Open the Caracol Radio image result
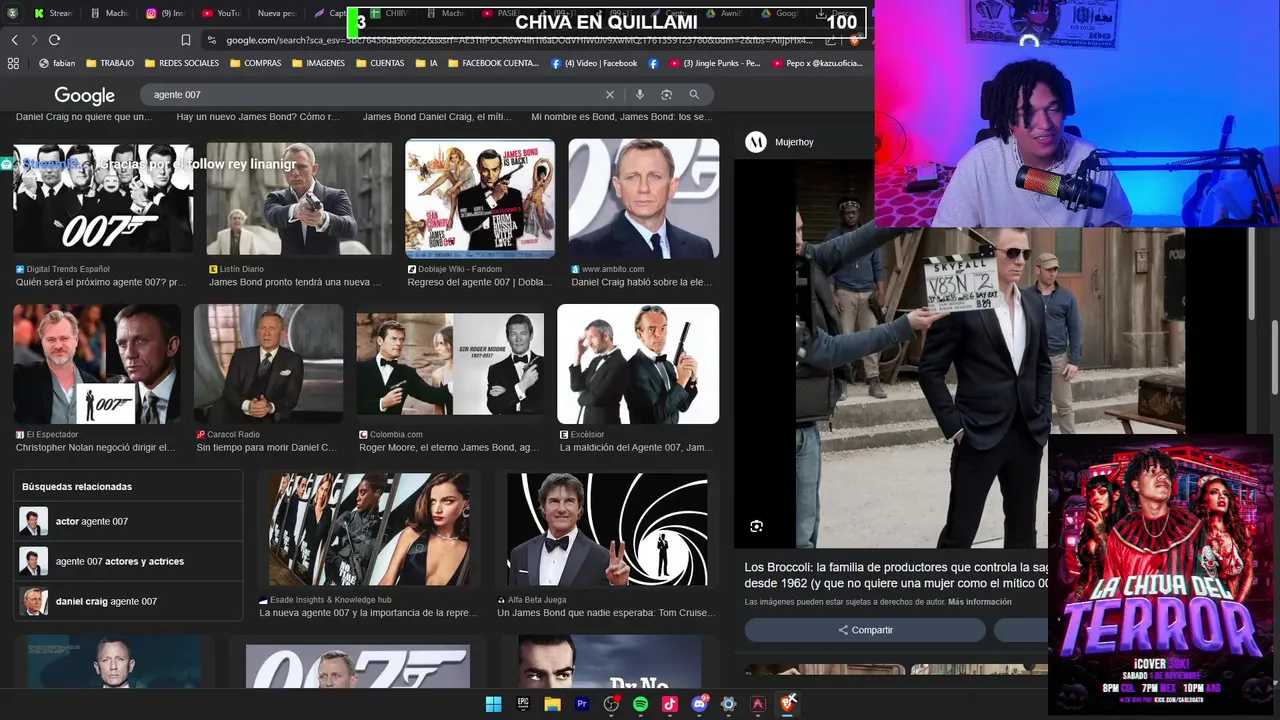 pyautogui.click(x=268, y=364)
